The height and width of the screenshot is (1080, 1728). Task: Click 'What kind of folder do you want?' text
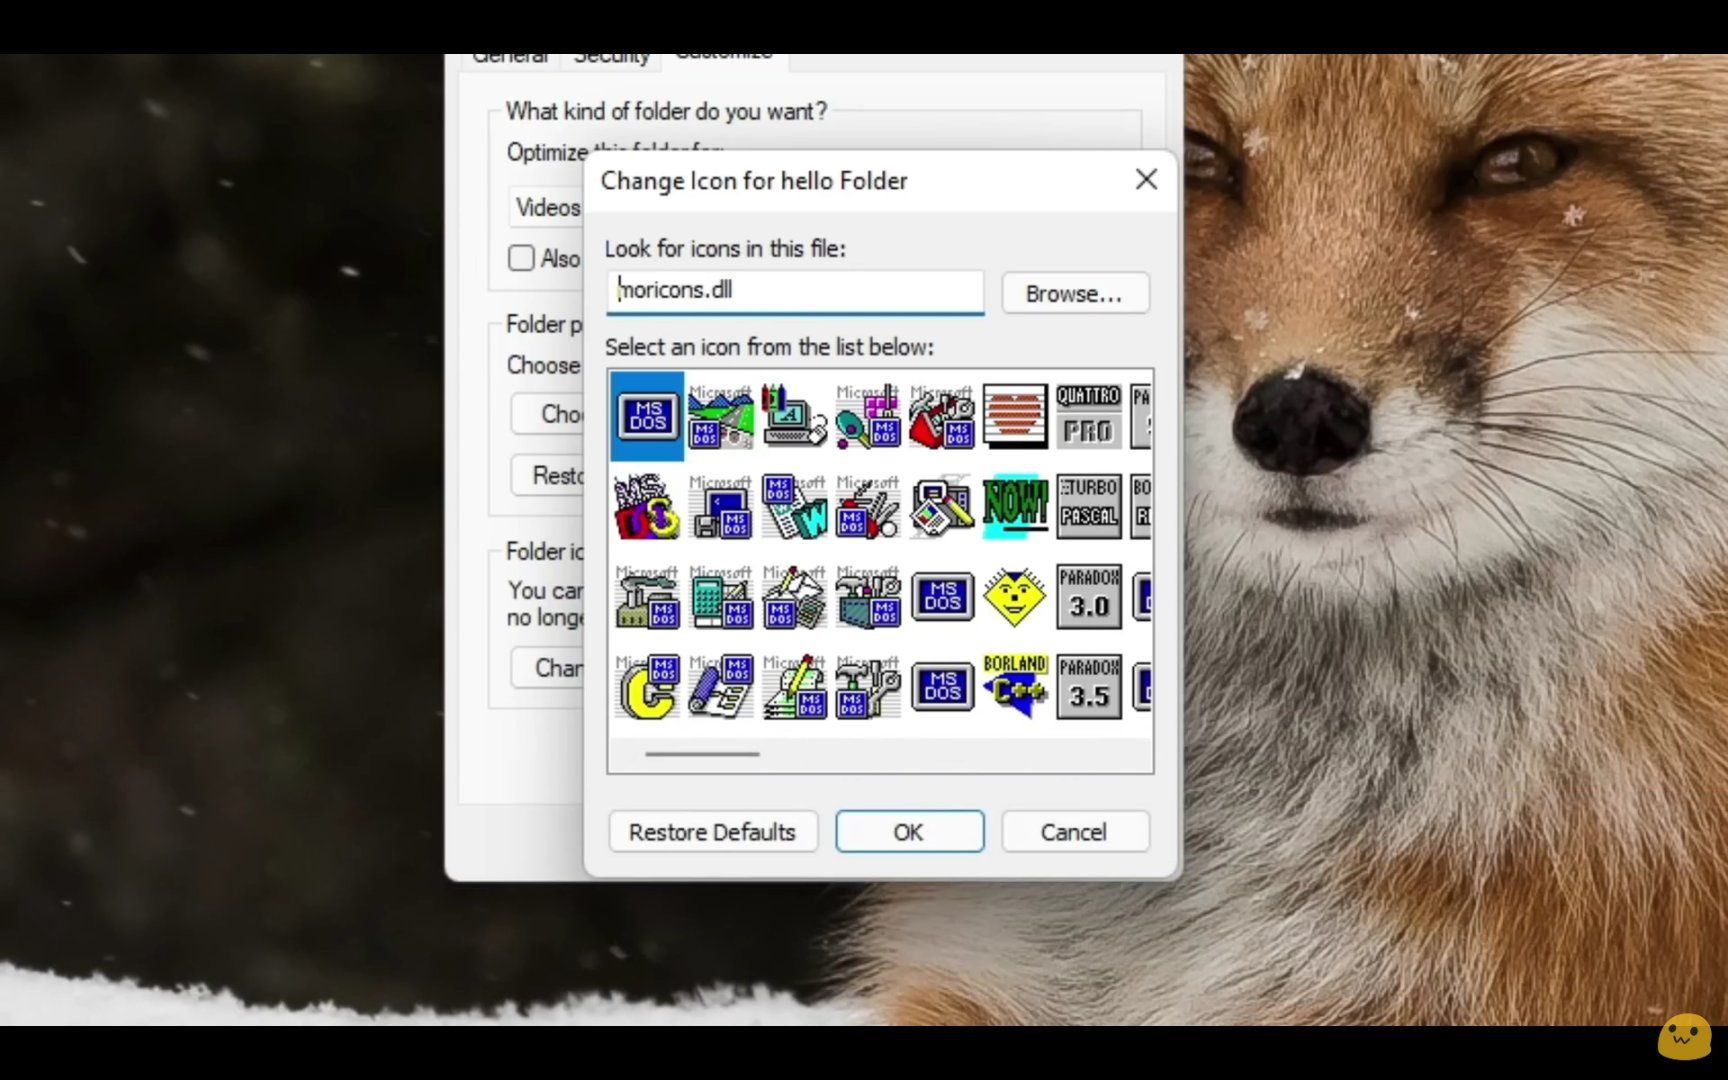[666, 111]
